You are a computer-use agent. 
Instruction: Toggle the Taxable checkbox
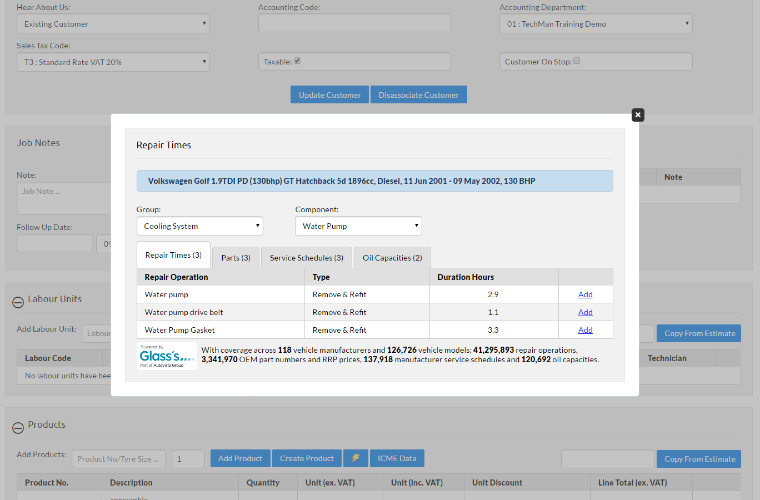click(297, 61)
